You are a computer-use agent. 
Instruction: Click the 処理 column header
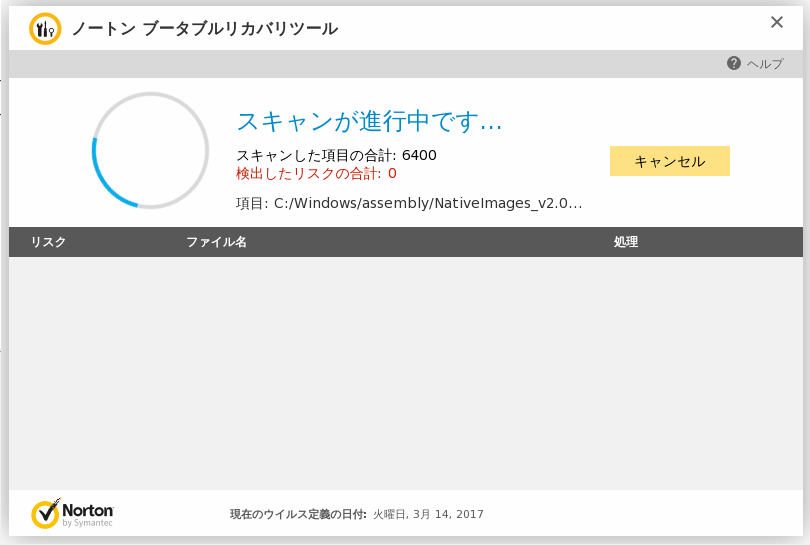626,242
